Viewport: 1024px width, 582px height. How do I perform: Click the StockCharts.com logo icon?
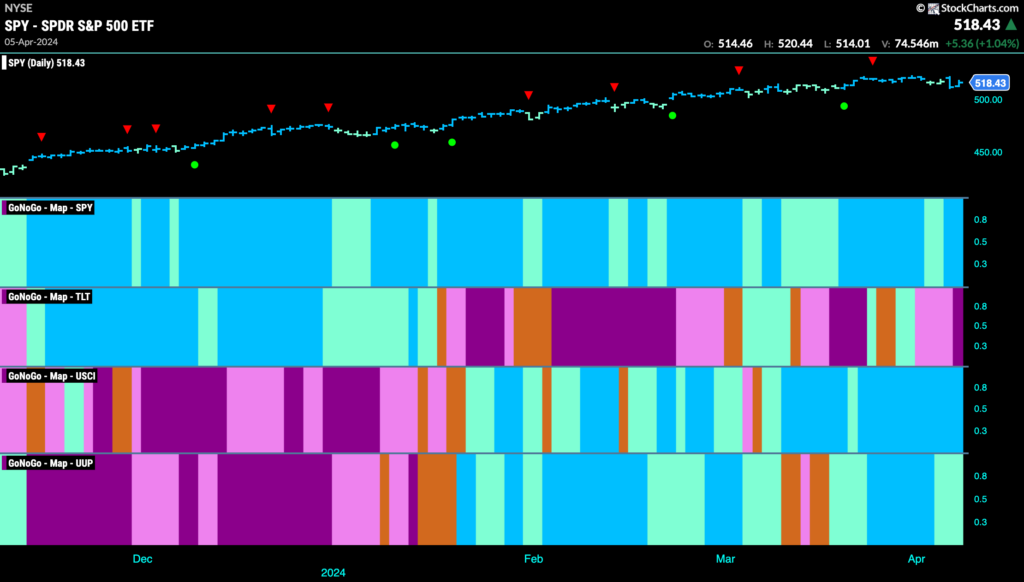pos(933,8)
